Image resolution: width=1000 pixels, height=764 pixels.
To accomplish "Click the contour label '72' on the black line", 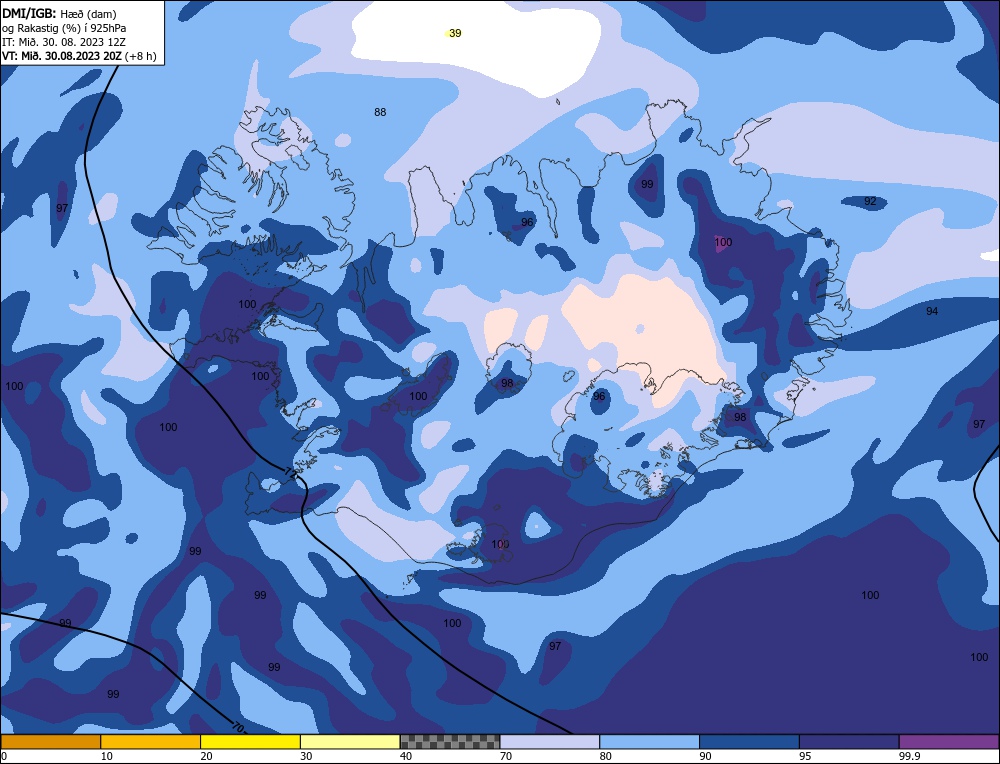I will click(291, 473).
